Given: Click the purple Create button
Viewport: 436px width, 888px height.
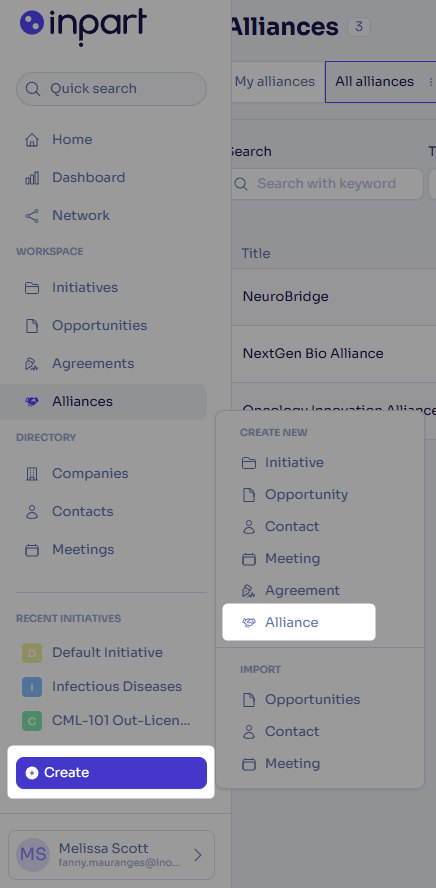Looking at the screenshot, I should pos(112,772).
